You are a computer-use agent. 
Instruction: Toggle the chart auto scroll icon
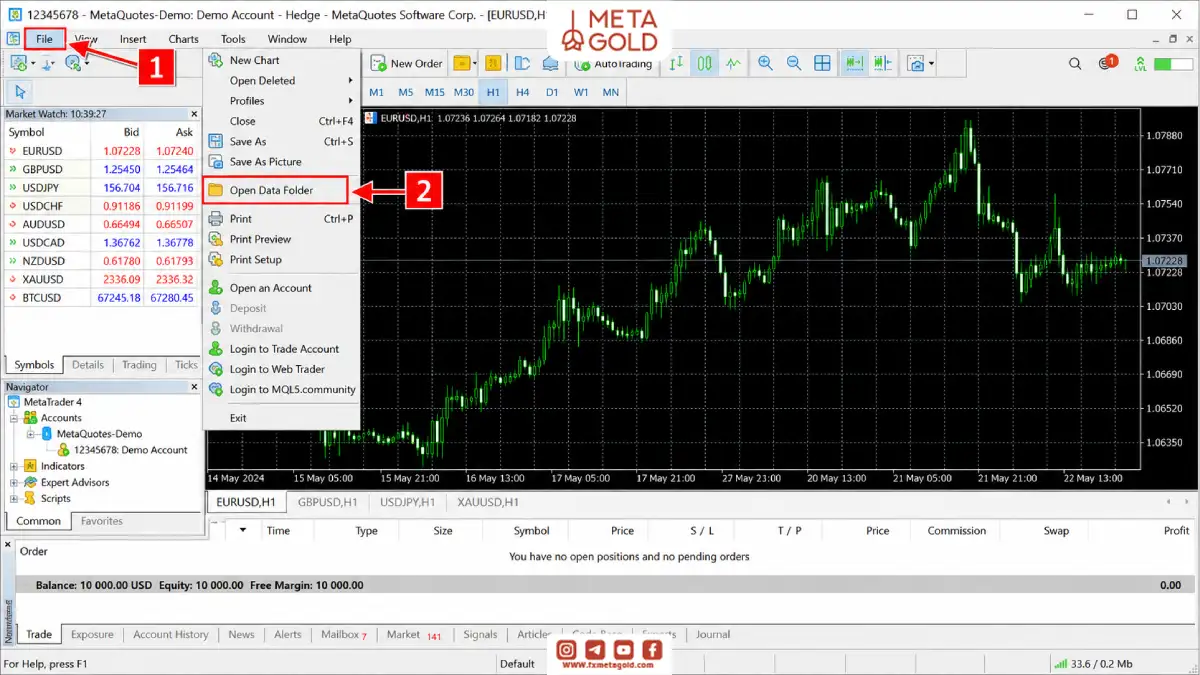pyautogui.click(x=854, y=63)
